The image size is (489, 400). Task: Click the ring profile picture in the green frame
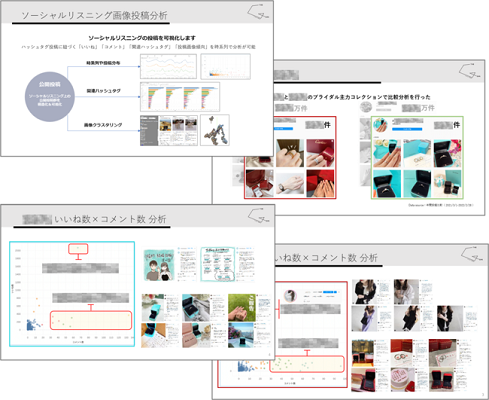380,126
